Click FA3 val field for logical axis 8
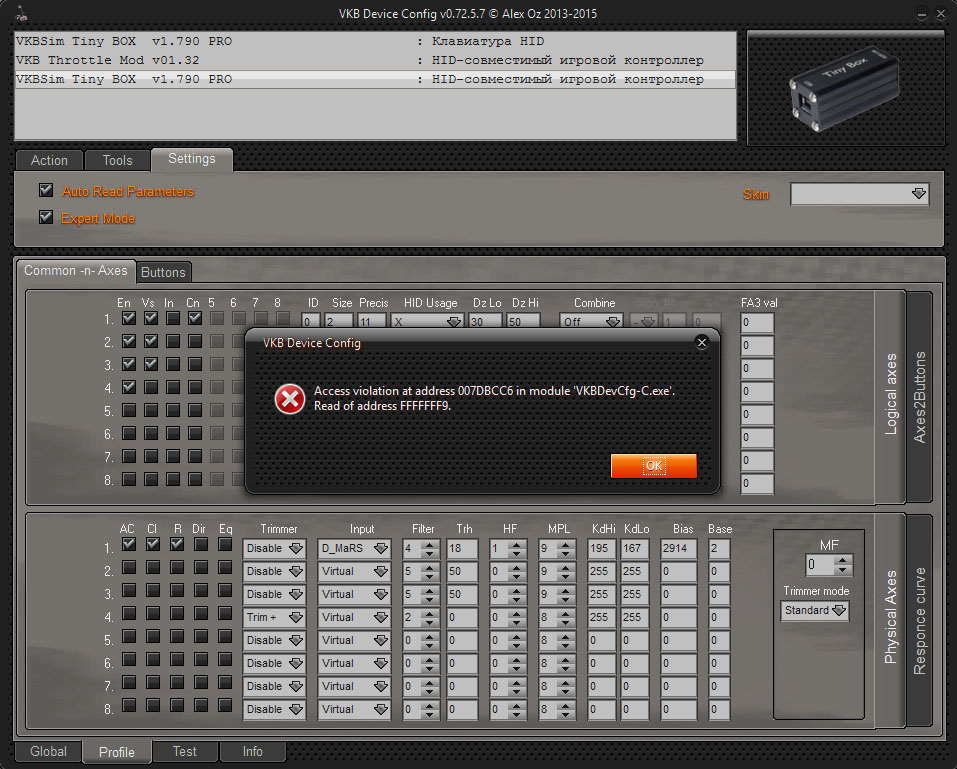 tap(757, 484)
